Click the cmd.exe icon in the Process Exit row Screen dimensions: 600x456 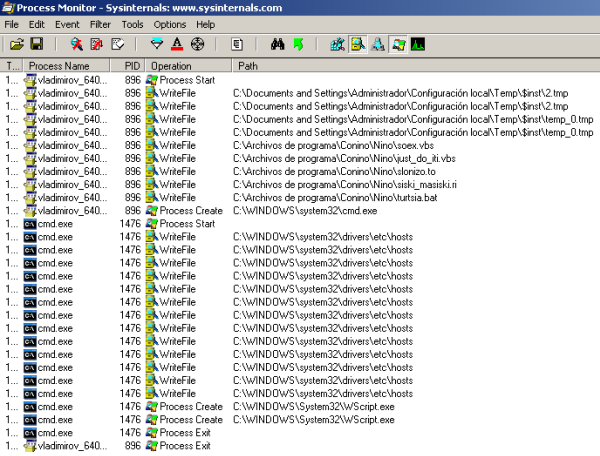(30, 433)
